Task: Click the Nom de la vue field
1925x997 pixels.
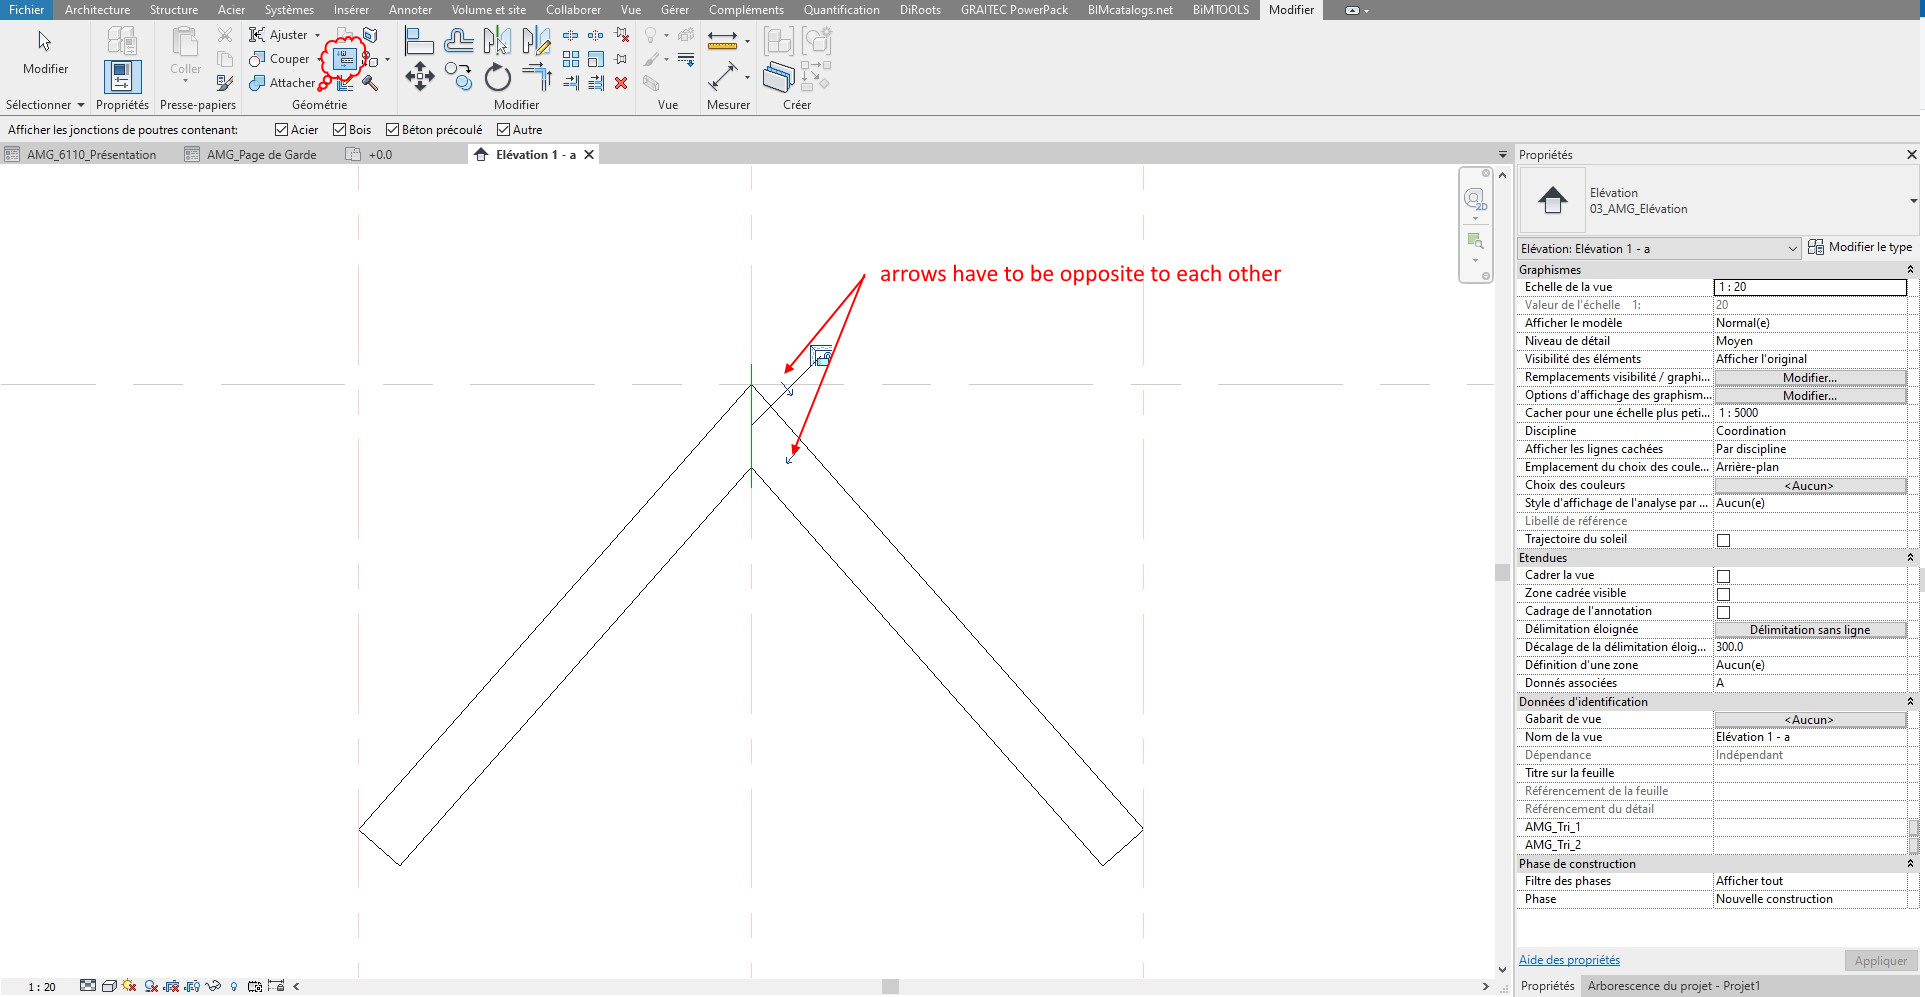Action: tap(1810, 737)
